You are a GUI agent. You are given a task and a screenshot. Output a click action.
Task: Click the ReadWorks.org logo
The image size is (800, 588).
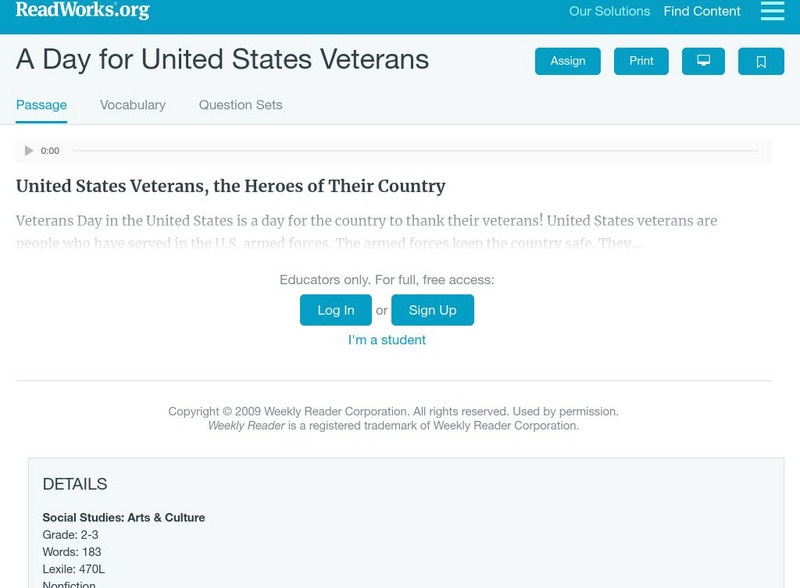(x=82, y=11)
